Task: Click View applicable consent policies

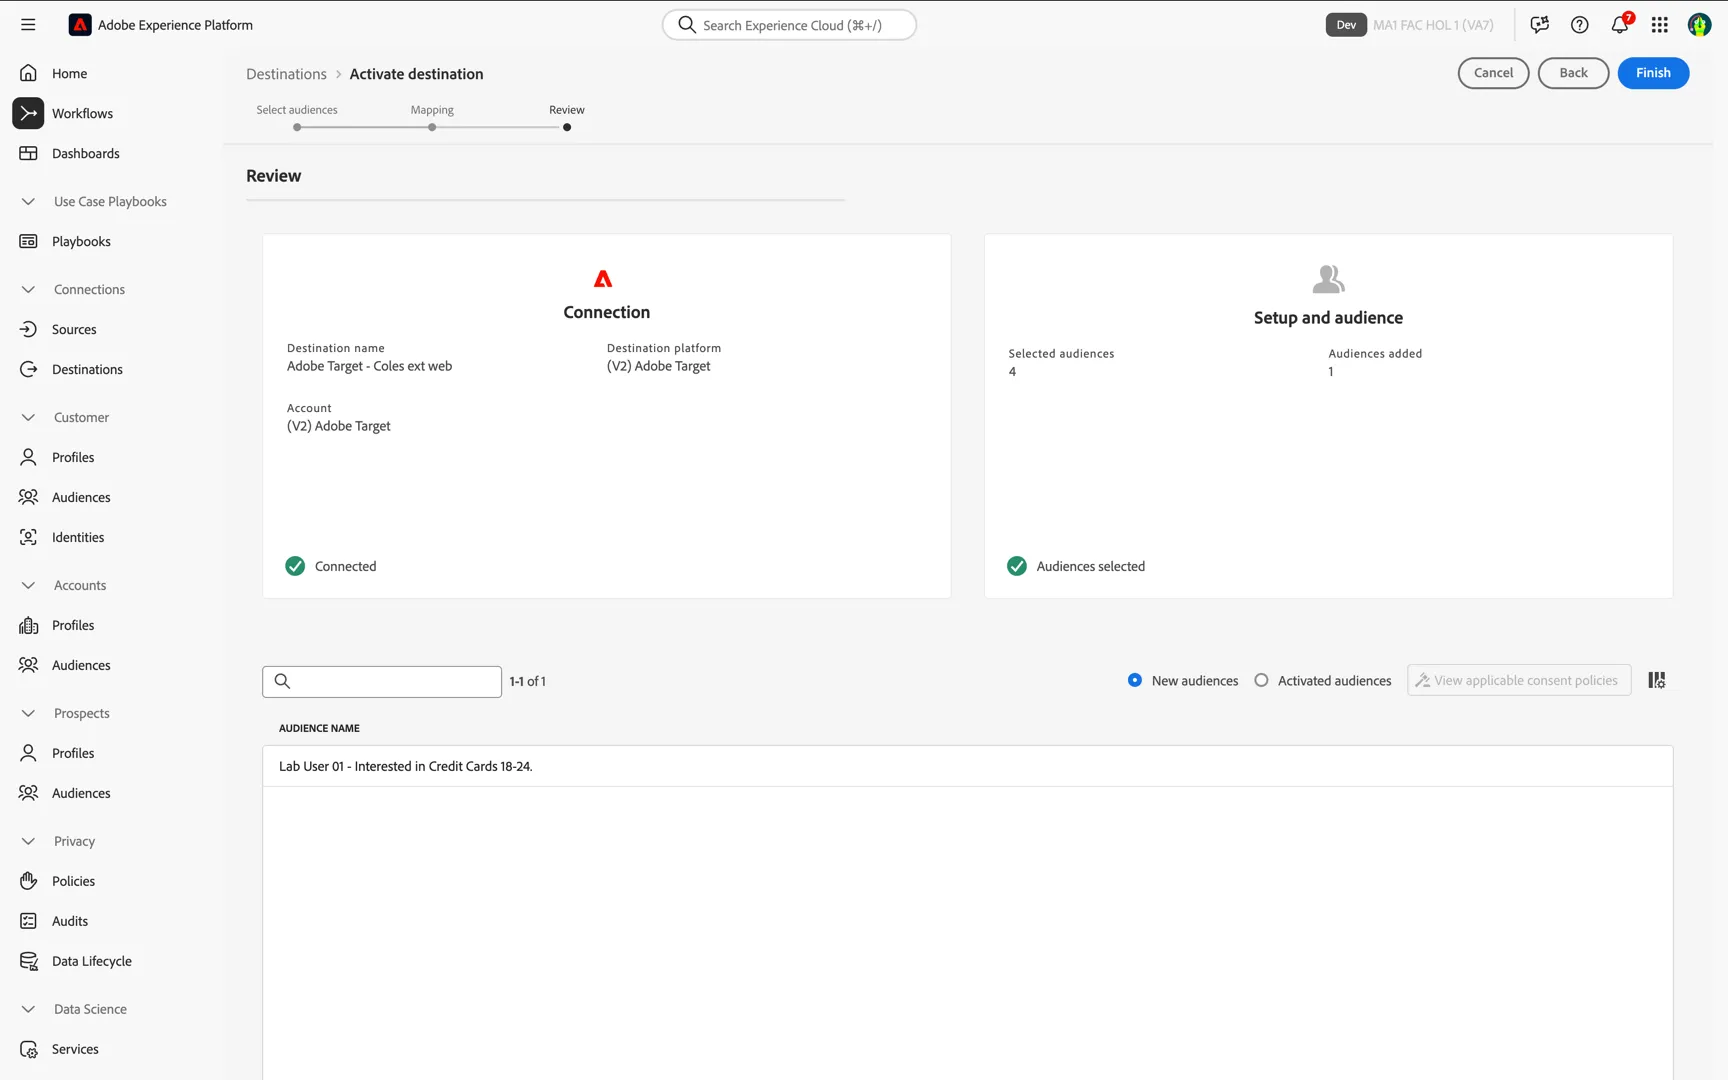Action: (x=1519, y=680)
